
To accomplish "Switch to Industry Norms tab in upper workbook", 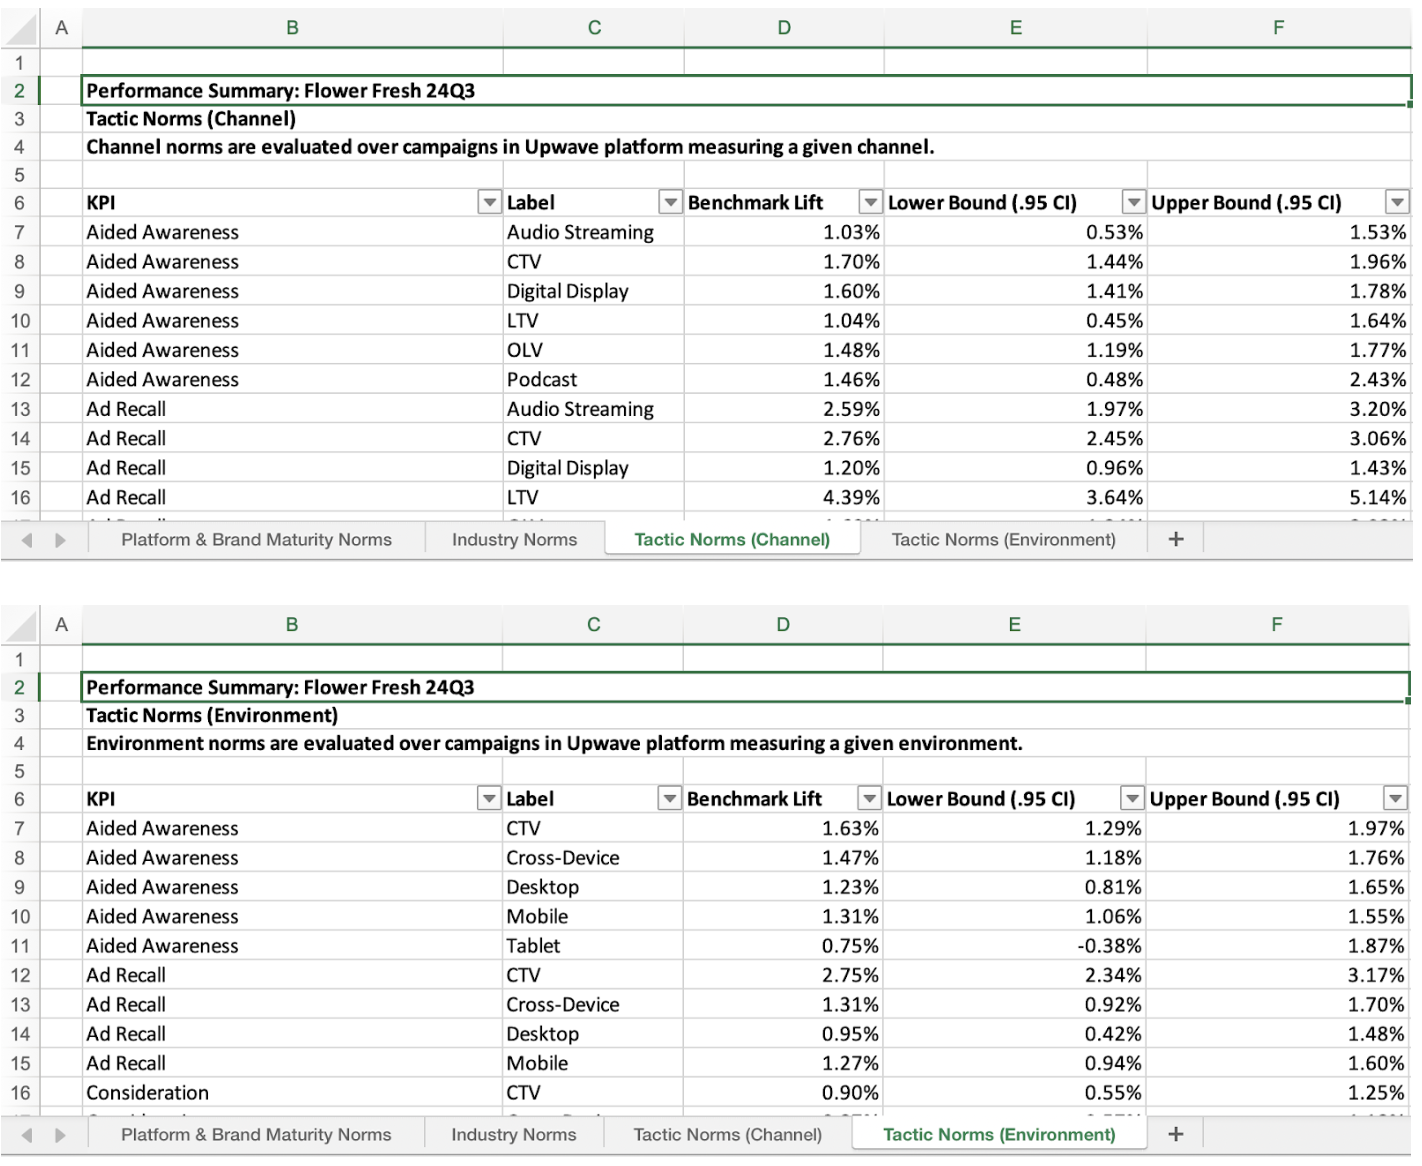I will pyautogui.click(x=514, y=540).
